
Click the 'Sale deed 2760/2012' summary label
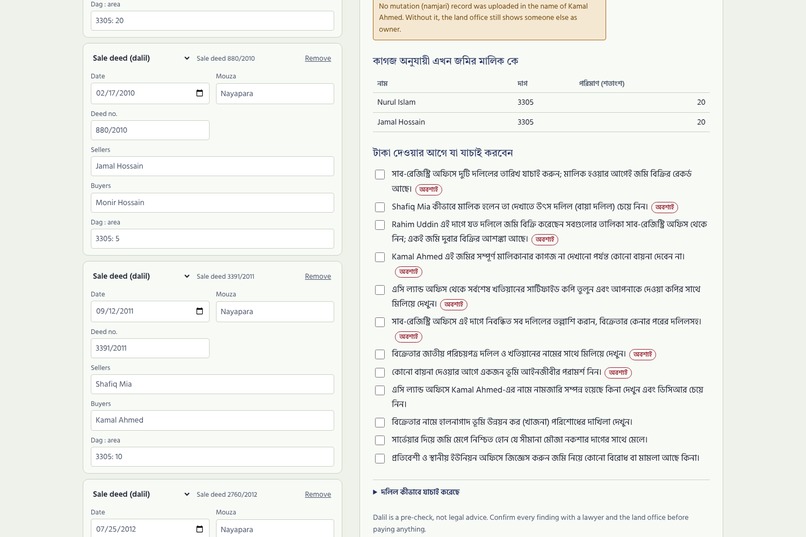227,494
